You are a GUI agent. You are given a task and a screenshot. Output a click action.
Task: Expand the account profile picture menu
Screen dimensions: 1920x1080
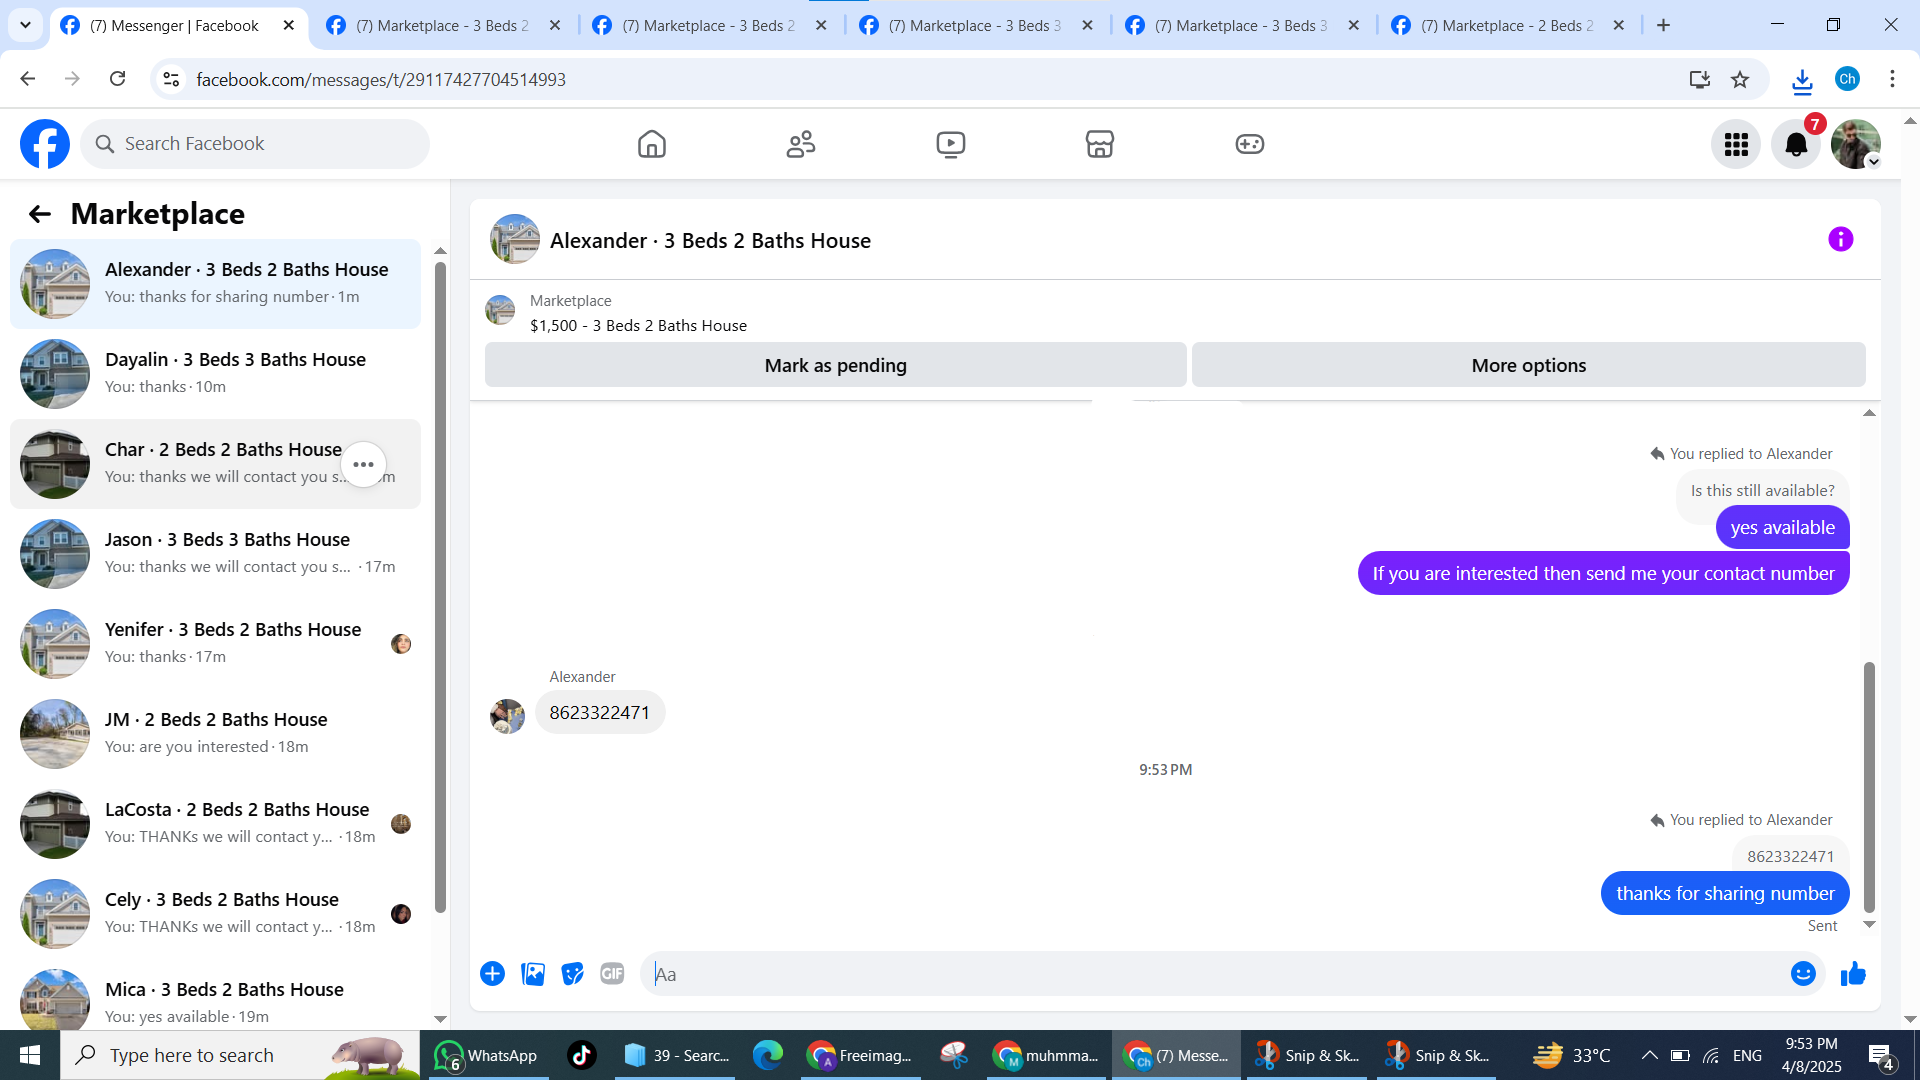click(1855, 144)
